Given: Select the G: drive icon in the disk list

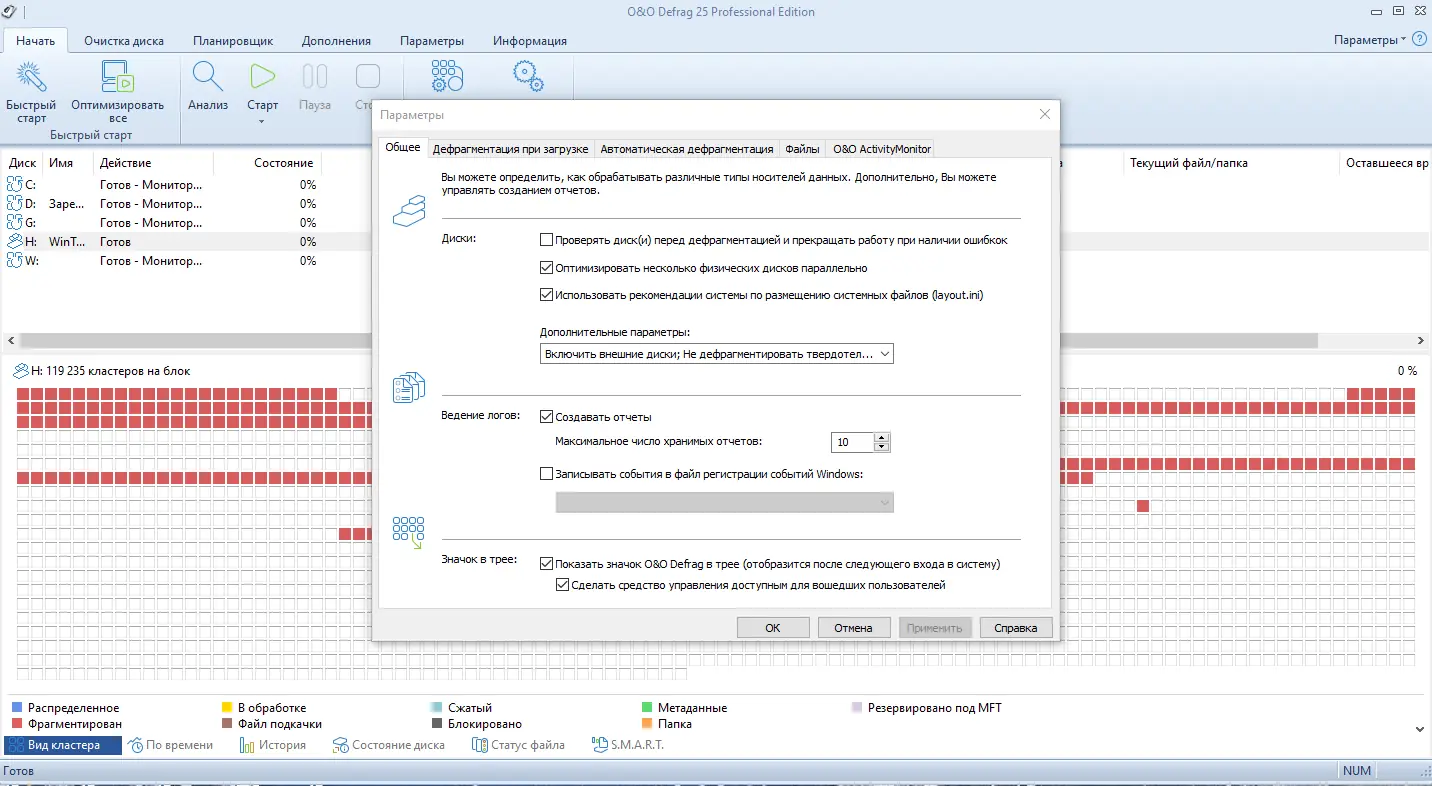Looking at the screenshot, I should (x=15, y=222).
